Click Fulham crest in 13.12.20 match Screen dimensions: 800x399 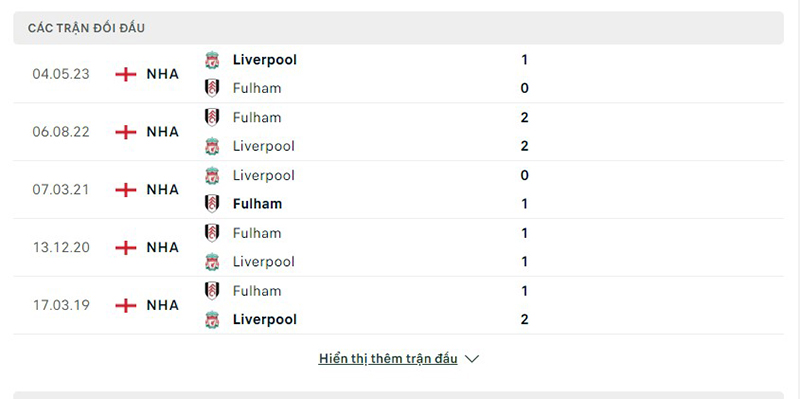coord(212,233)
